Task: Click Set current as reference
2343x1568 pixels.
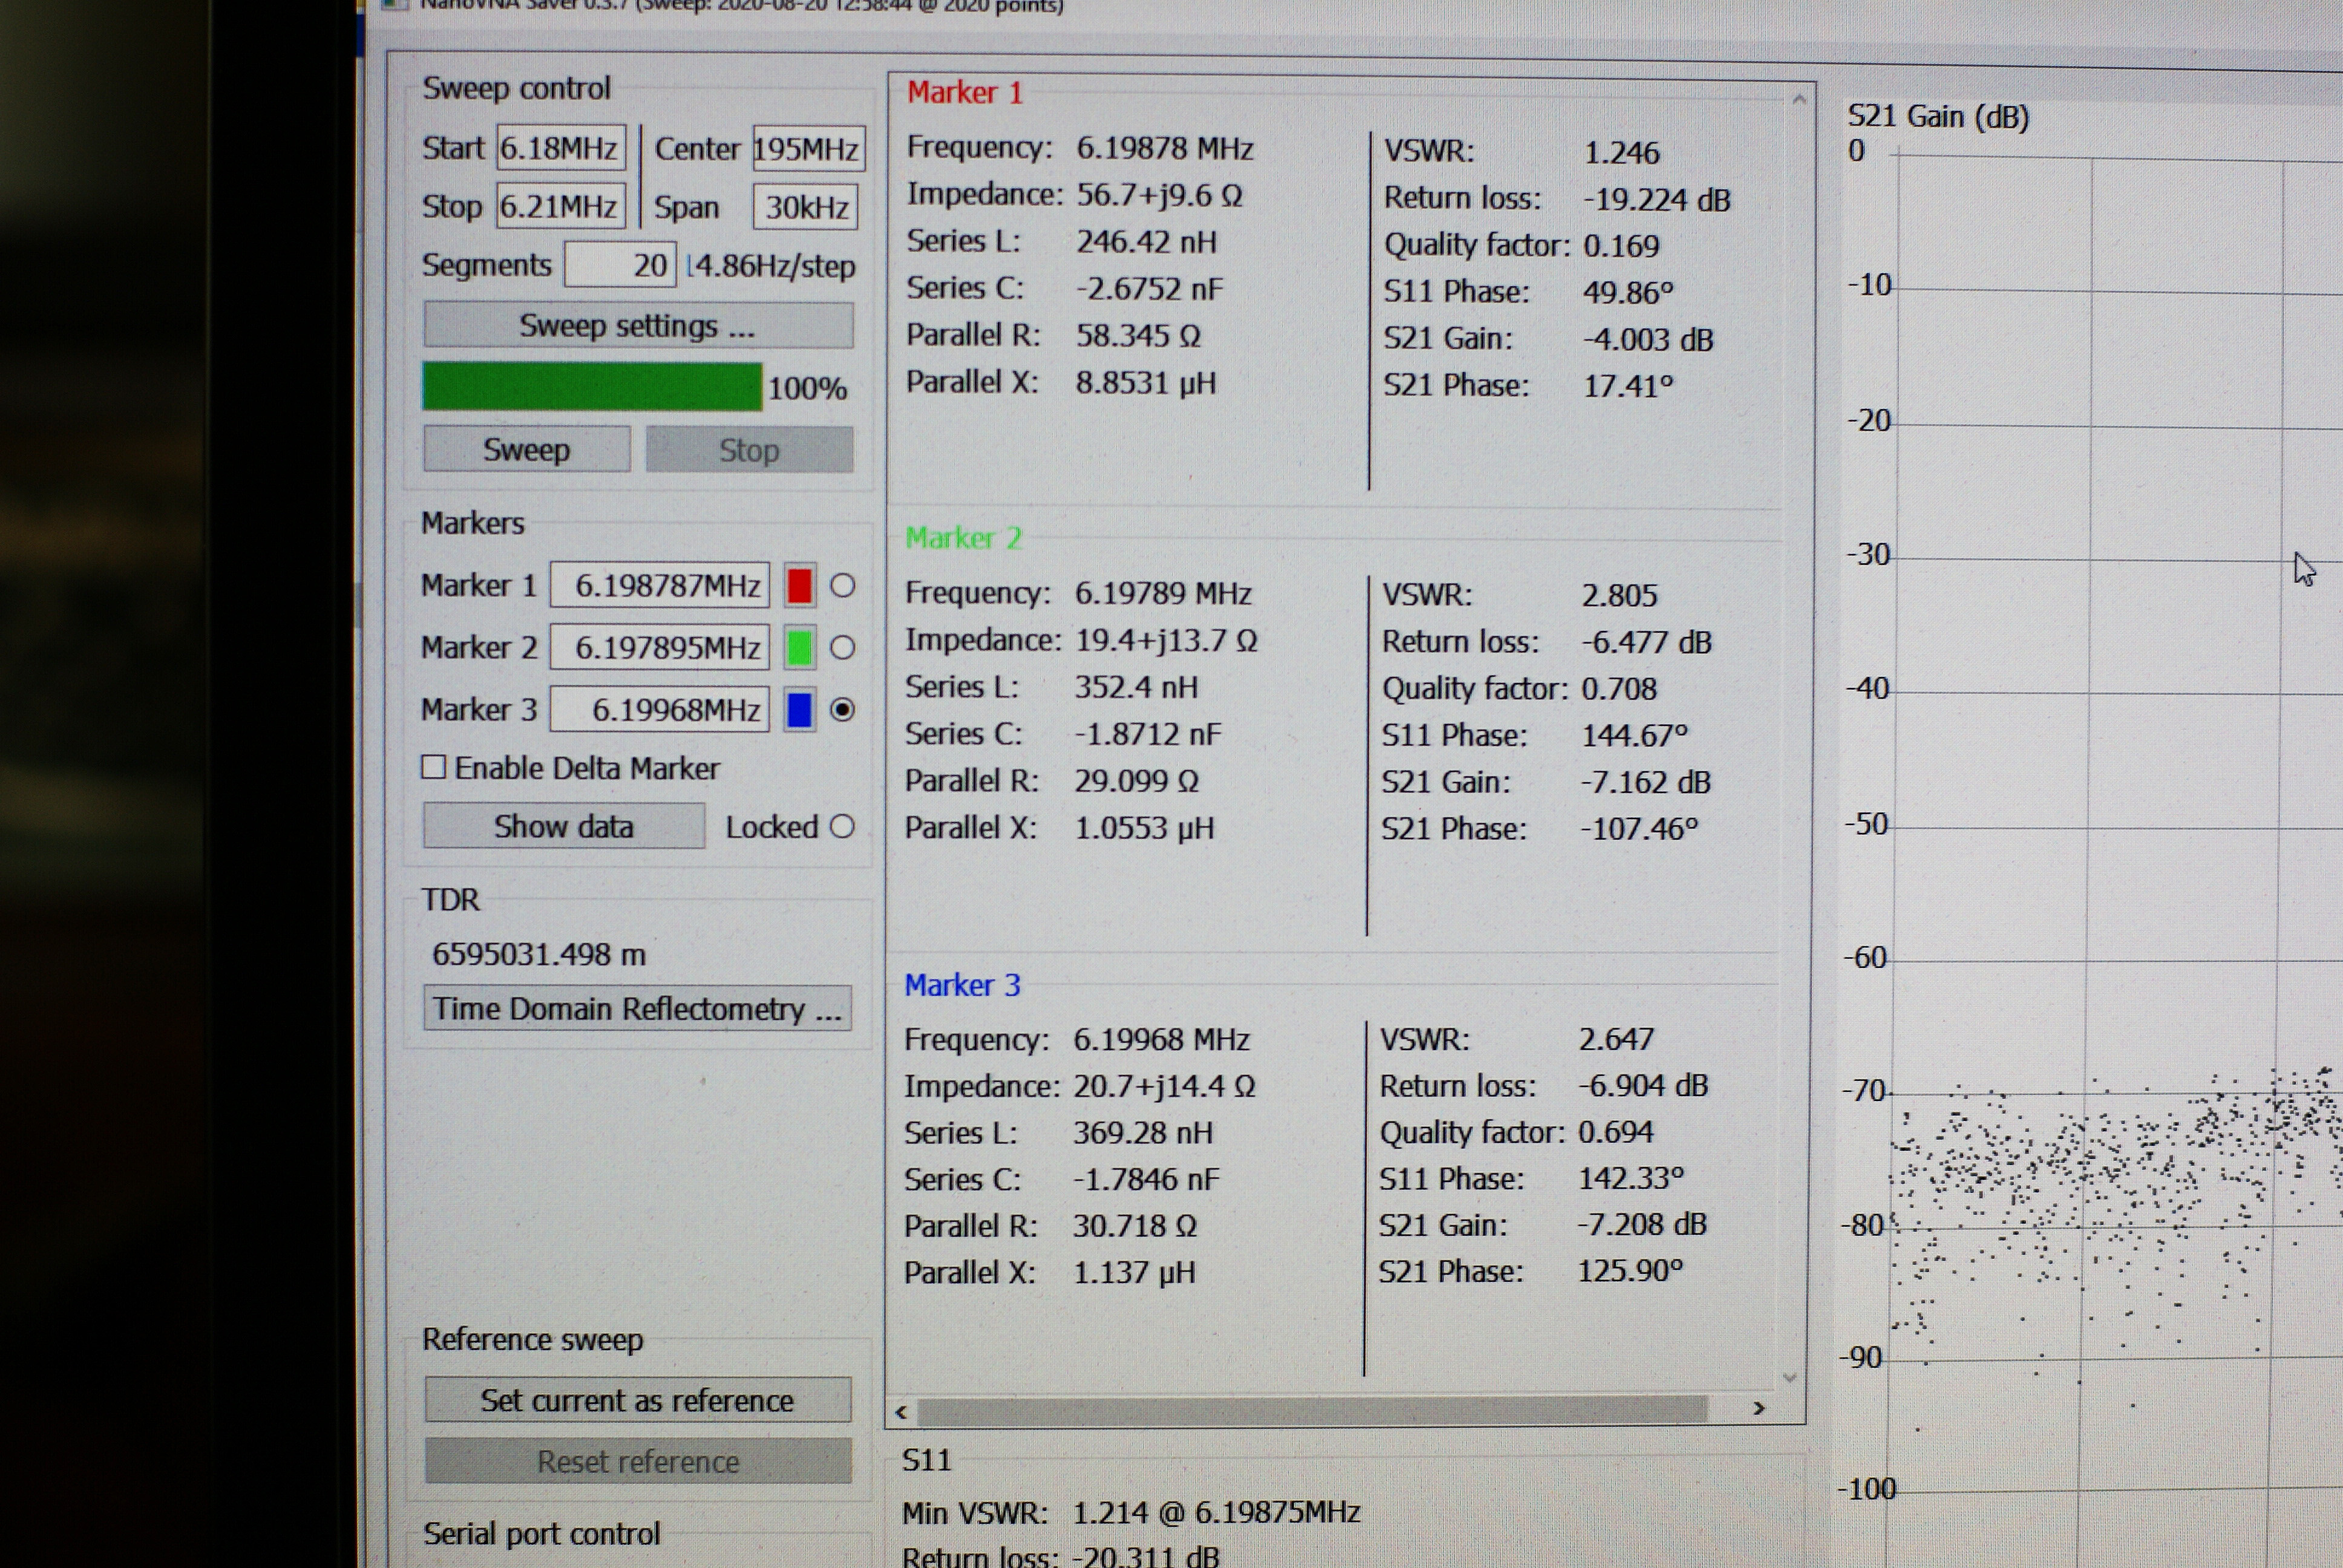Action: tap(638, 1400)
